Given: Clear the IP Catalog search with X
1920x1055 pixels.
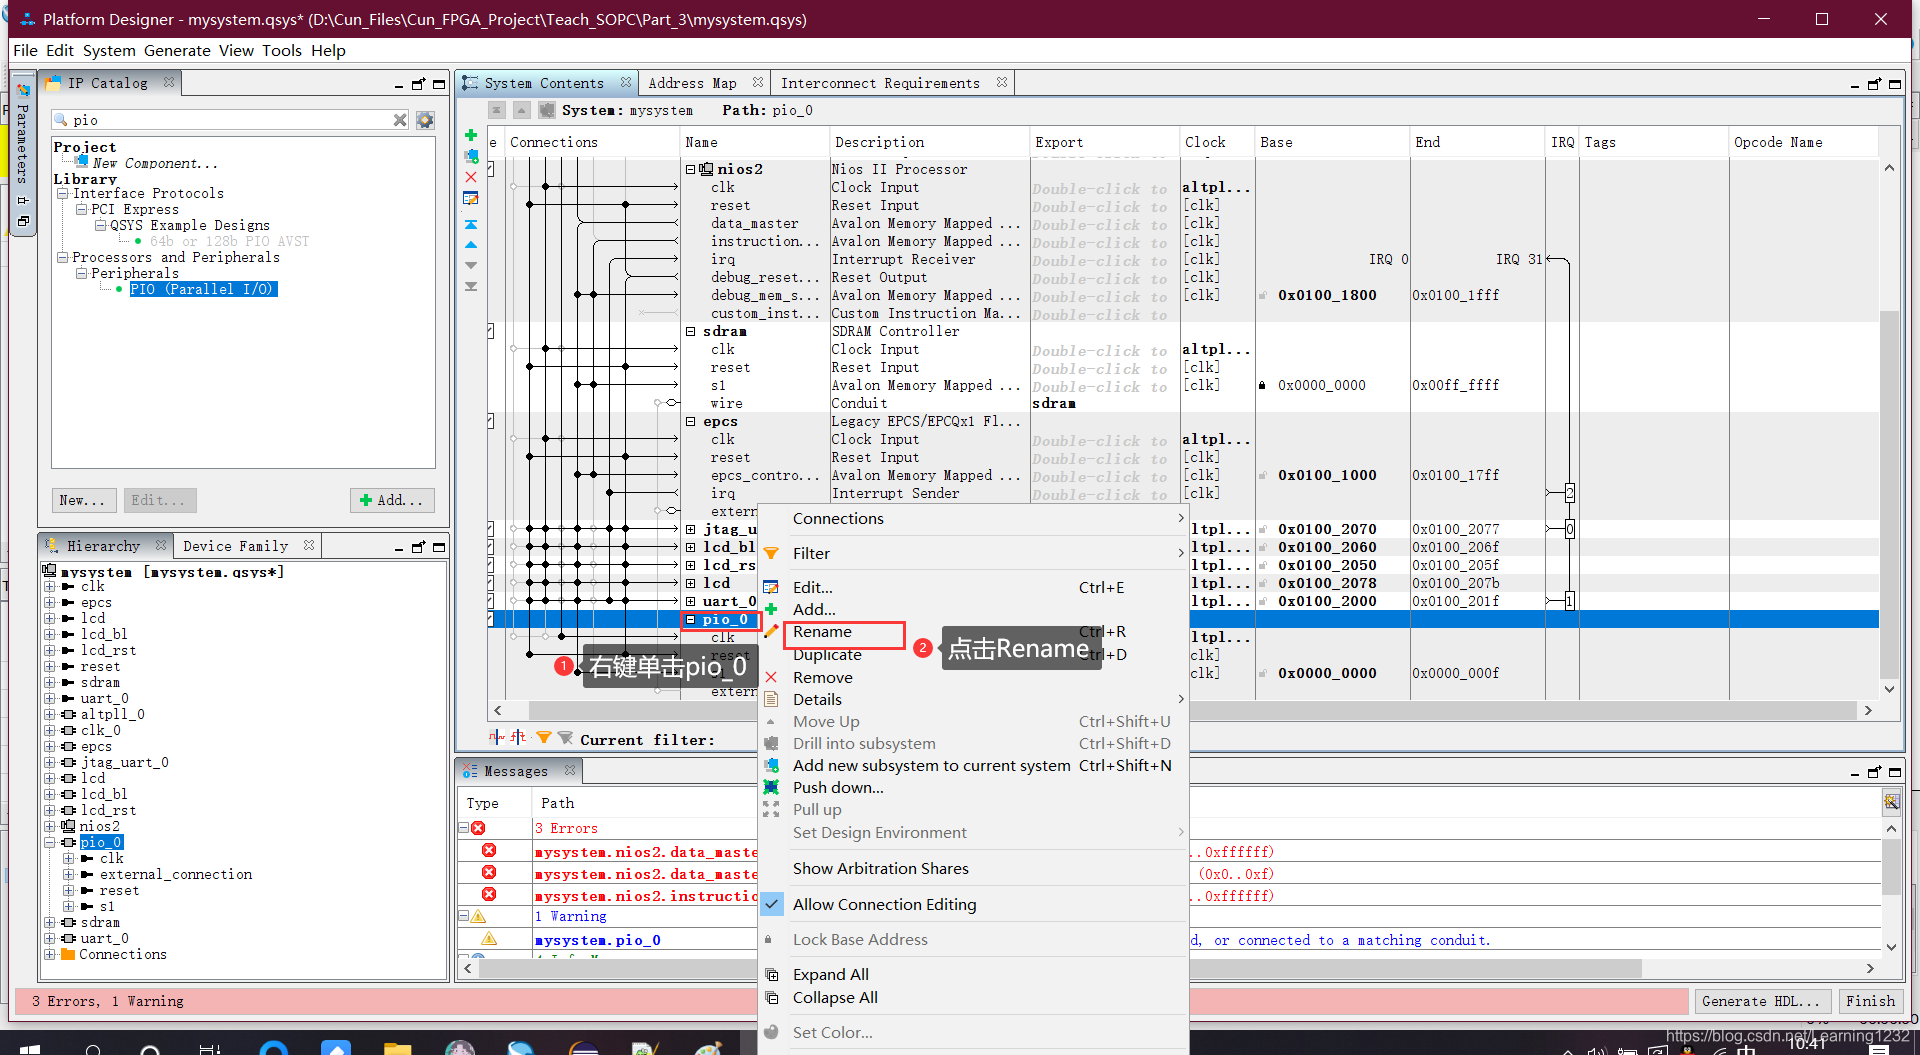Looking at the screenshot, I should pos(400,120).
